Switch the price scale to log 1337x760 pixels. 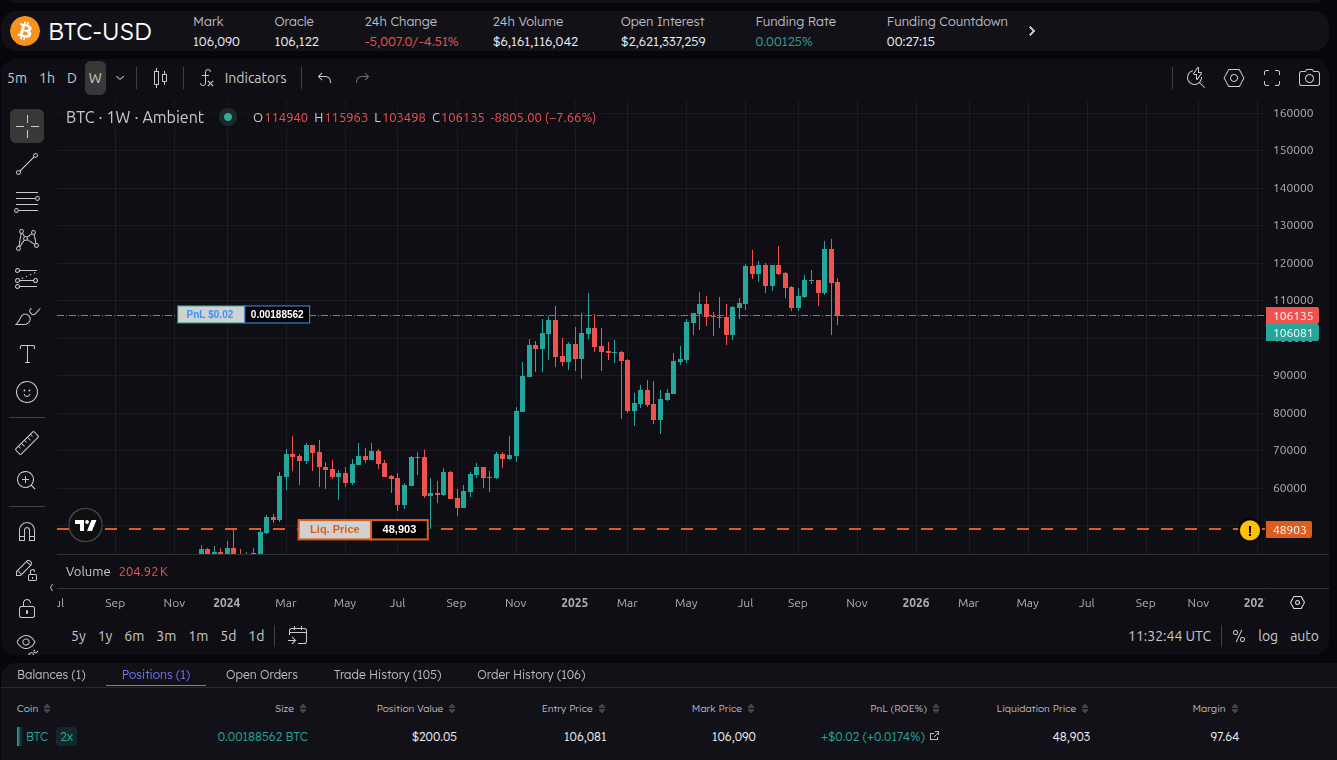1268,635
